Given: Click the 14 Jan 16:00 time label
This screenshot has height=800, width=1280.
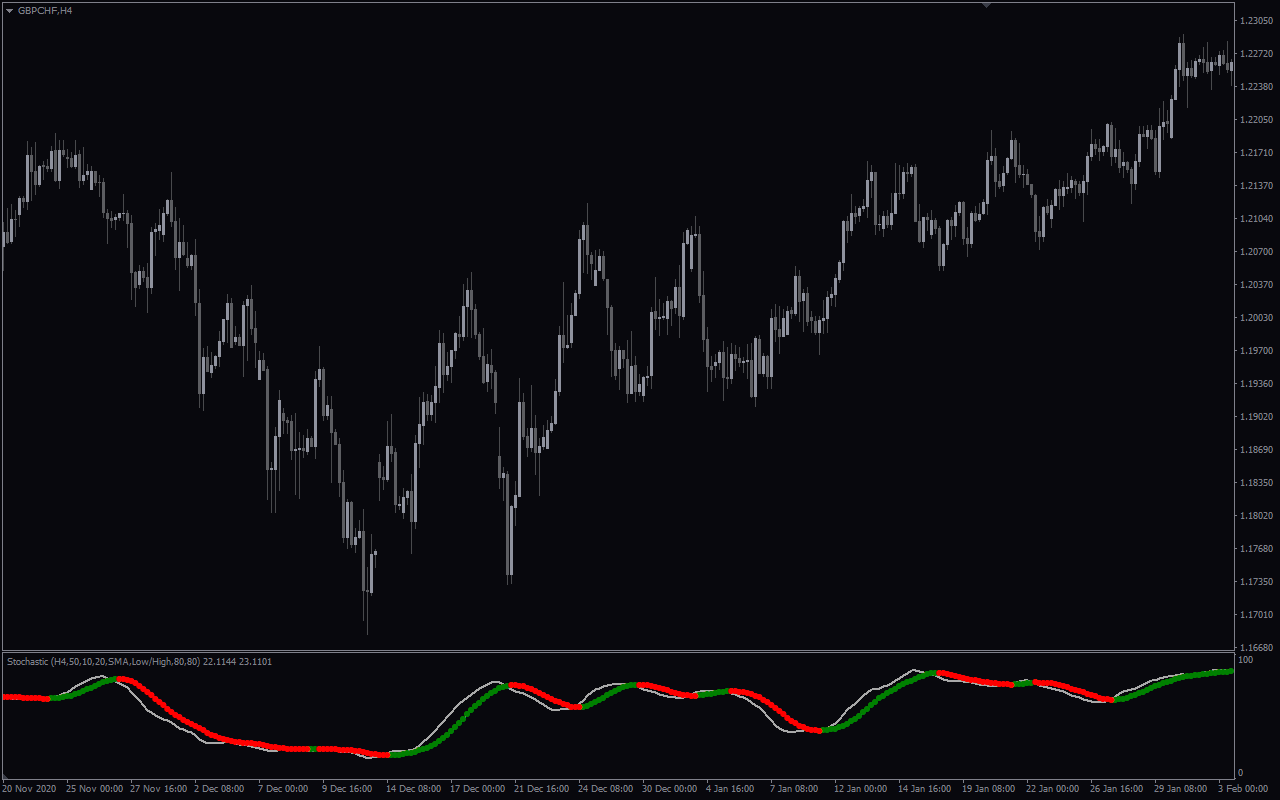Looking at the screenshot, I should [926, 789].
